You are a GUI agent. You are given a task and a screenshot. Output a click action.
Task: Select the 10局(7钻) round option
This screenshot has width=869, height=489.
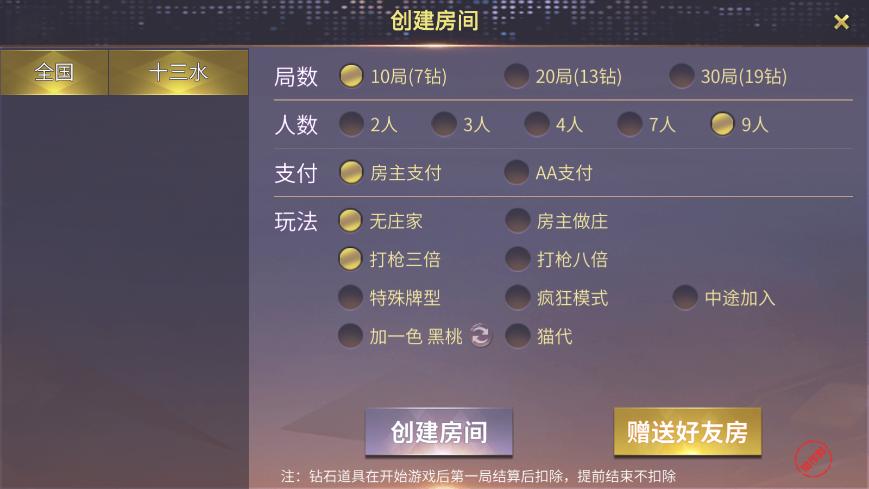tap(351, 76)
